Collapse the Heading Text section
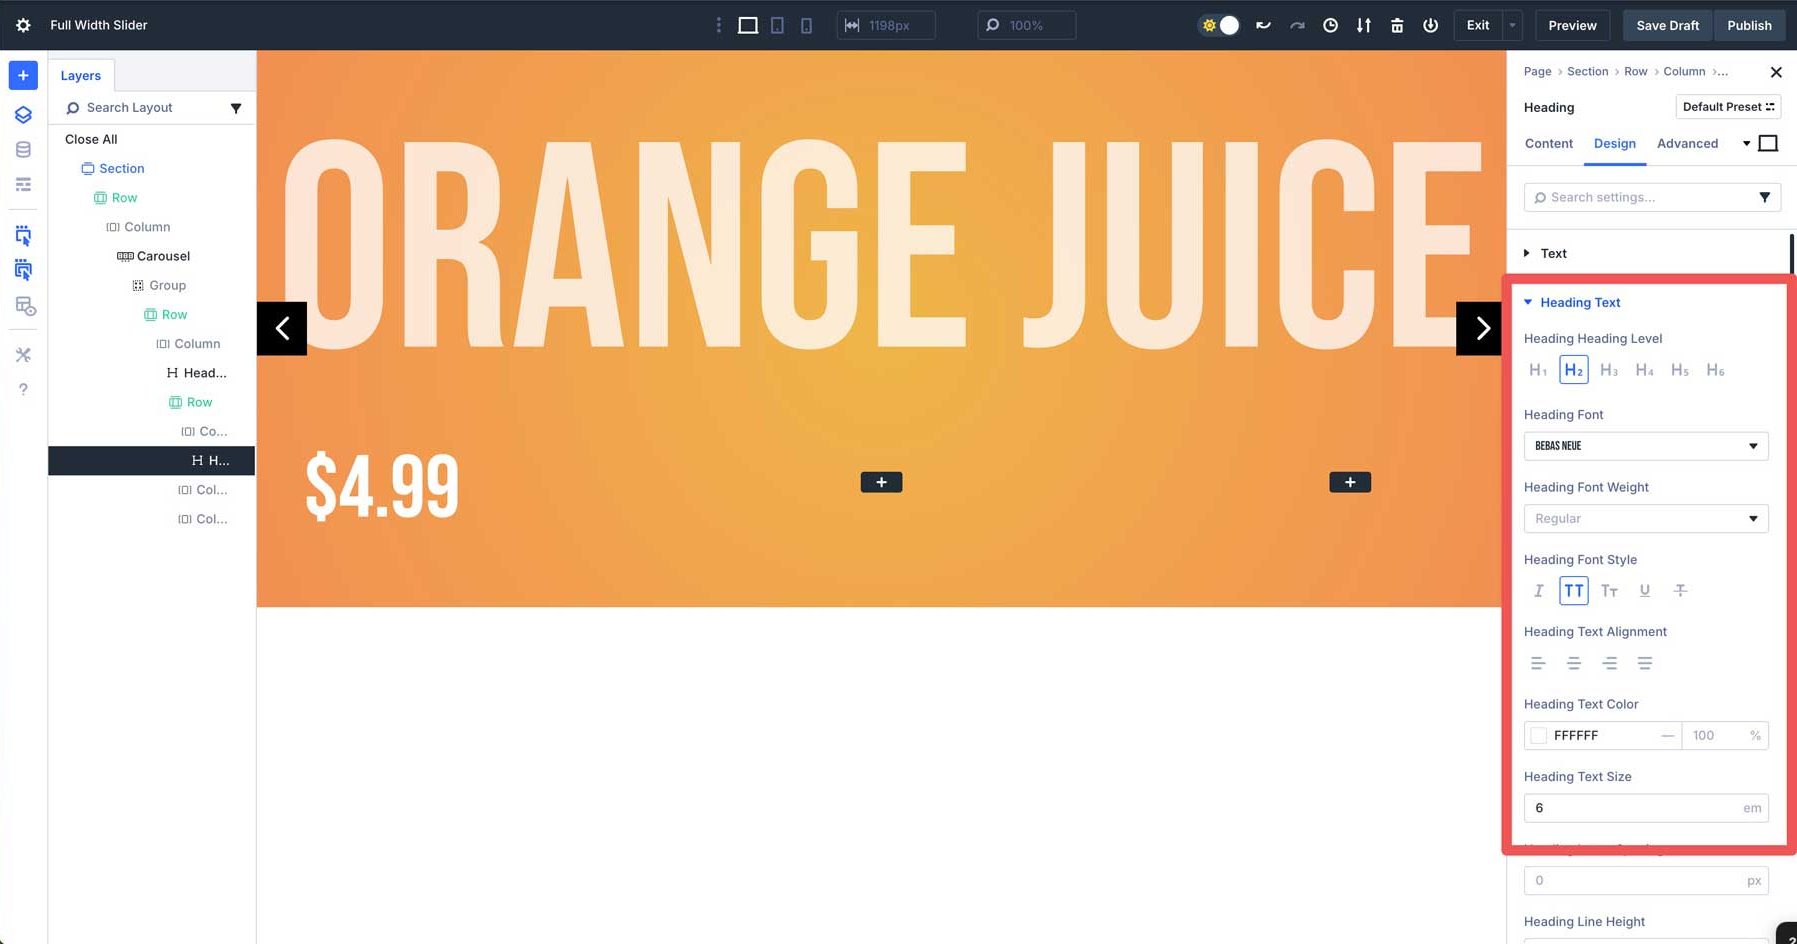 tap(1528, 302)
